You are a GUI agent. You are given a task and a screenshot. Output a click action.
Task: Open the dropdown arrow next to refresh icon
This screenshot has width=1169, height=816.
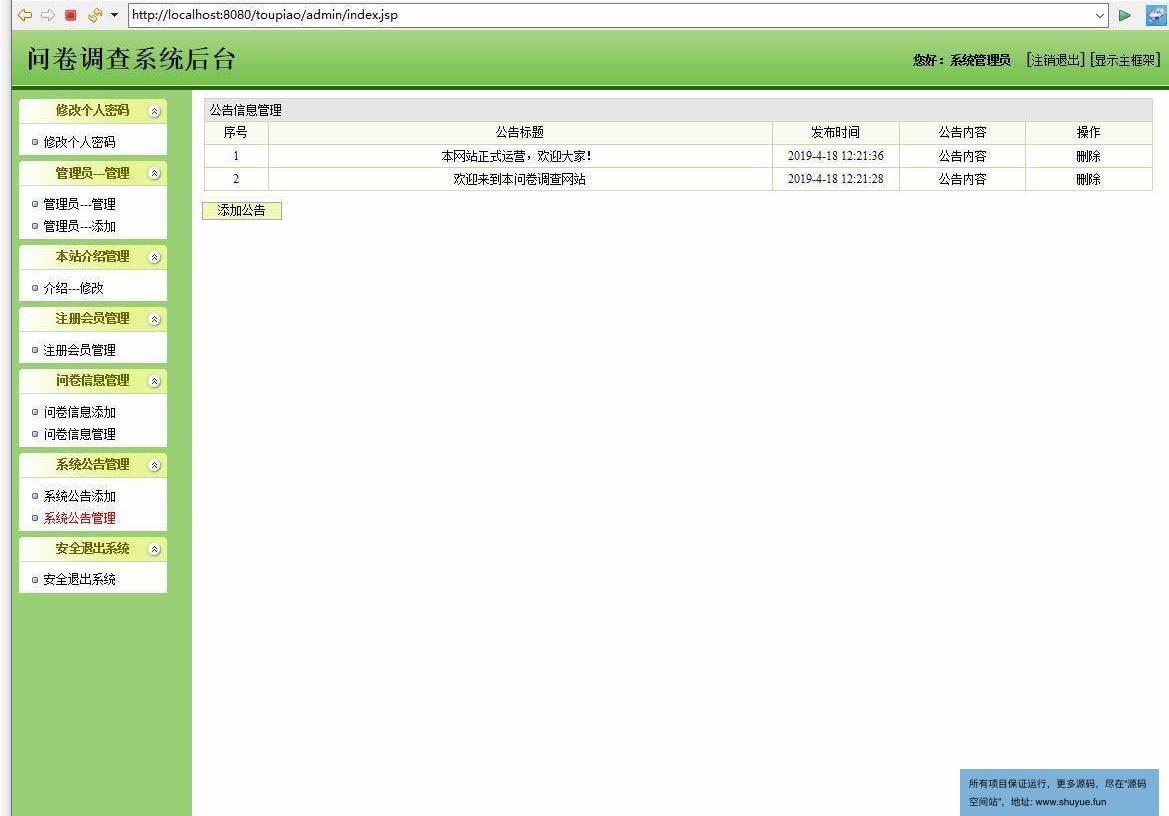coord(114,15)
